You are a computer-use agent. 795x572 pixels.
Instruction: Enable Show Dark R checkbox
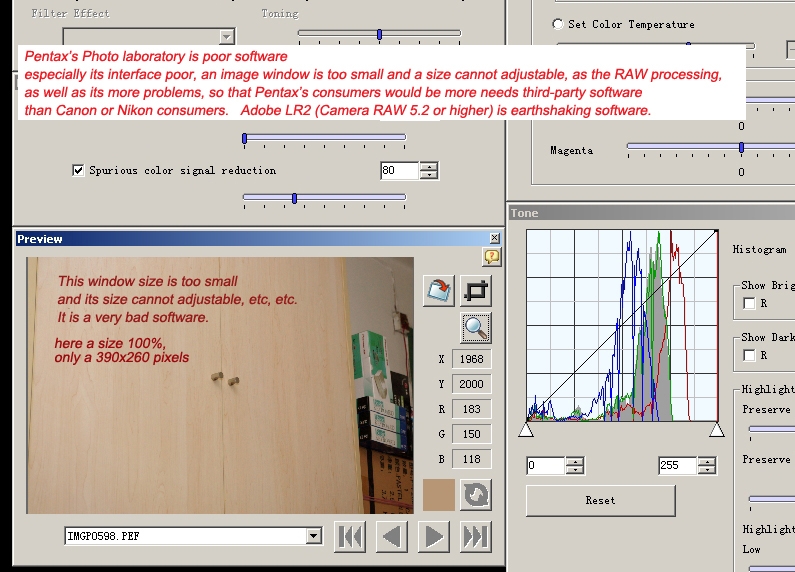pyautogui.click(x=749, y=355)
